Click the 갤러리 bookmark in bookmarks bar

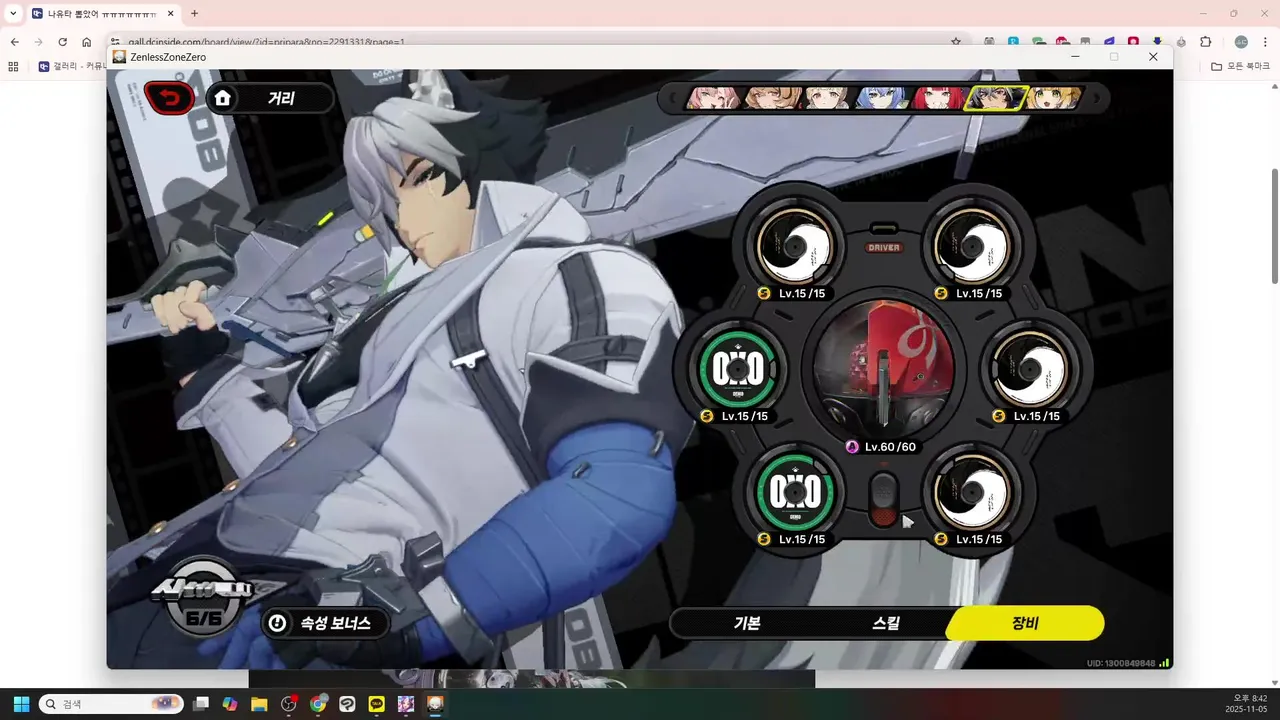[72, 67]
